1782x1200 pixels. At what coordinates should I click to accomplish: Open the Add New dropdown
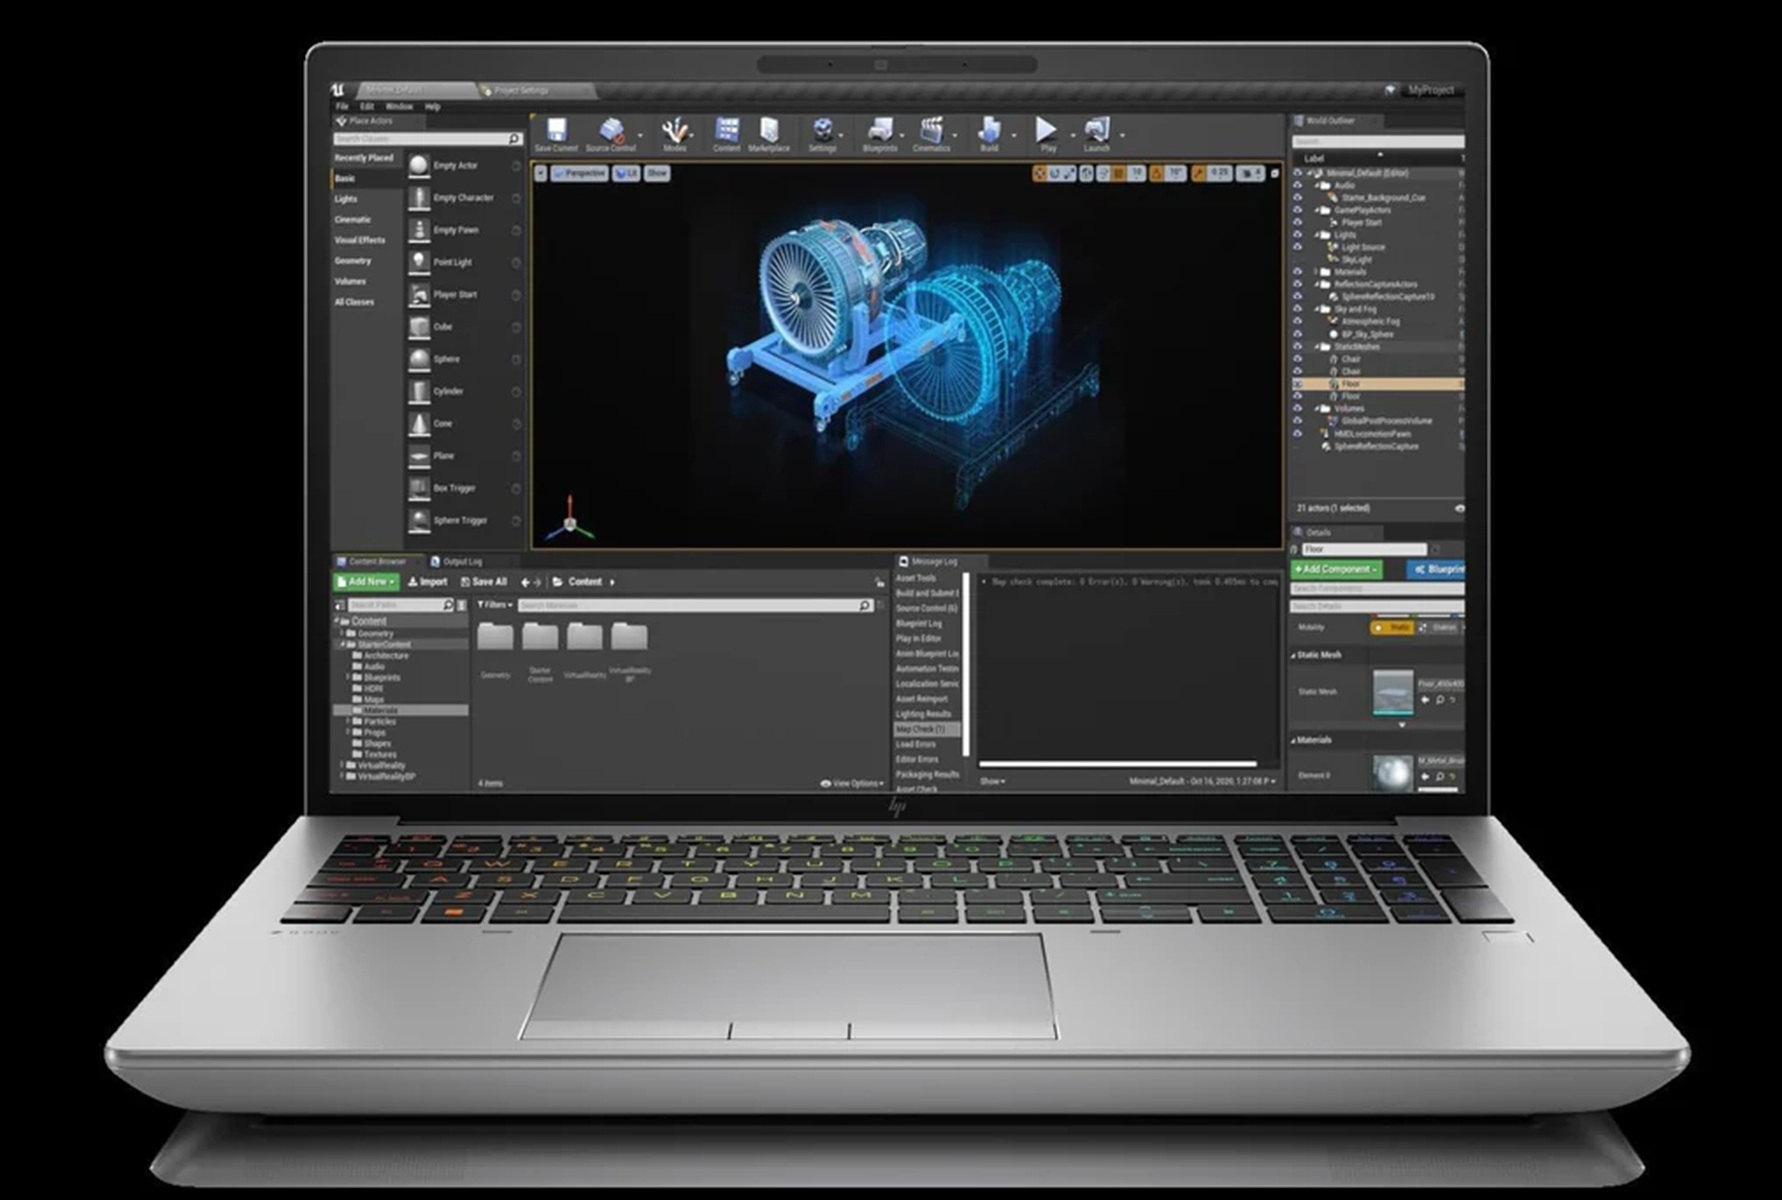tap(366, 582)
